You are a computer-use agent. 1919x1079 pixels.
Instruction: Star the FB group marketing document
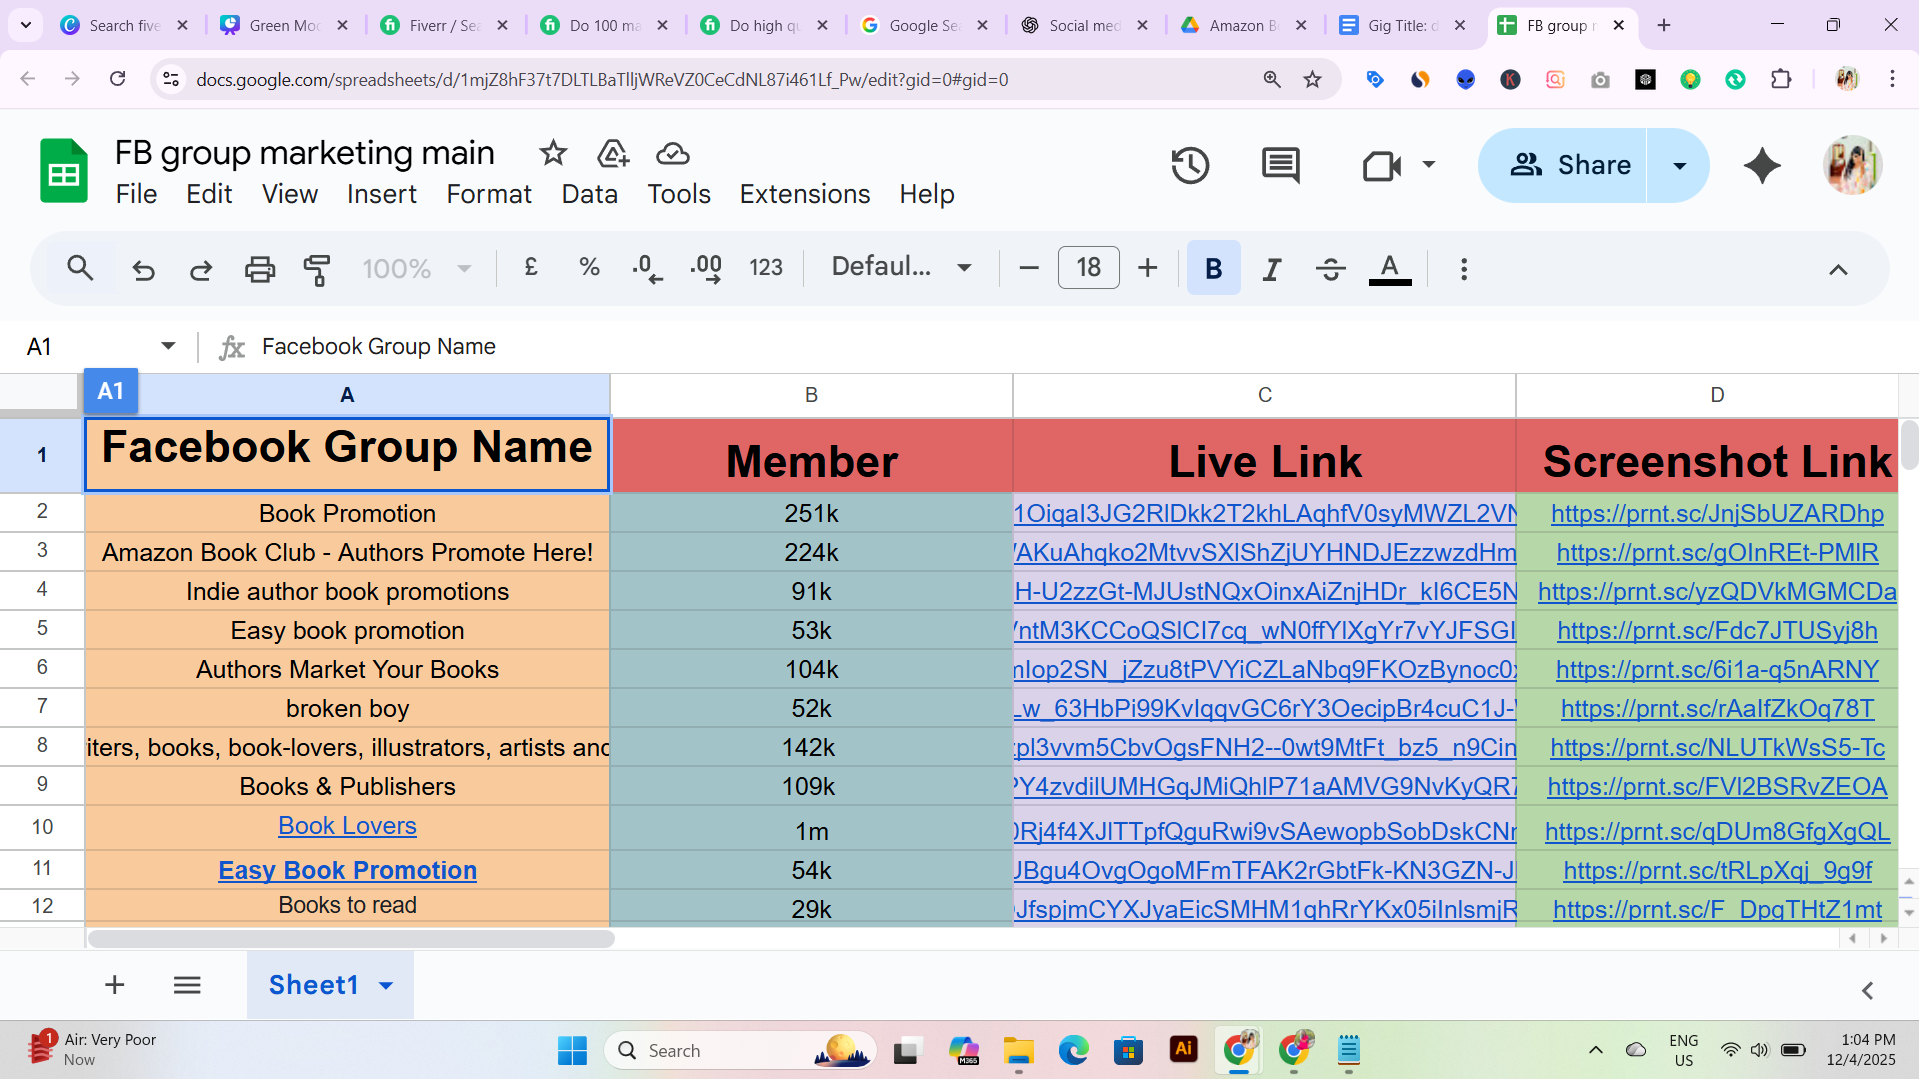point(553,153)
